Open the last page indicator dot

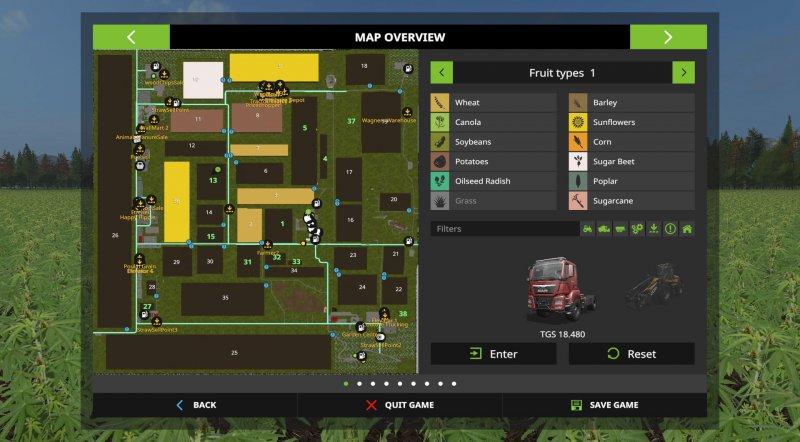454,384
